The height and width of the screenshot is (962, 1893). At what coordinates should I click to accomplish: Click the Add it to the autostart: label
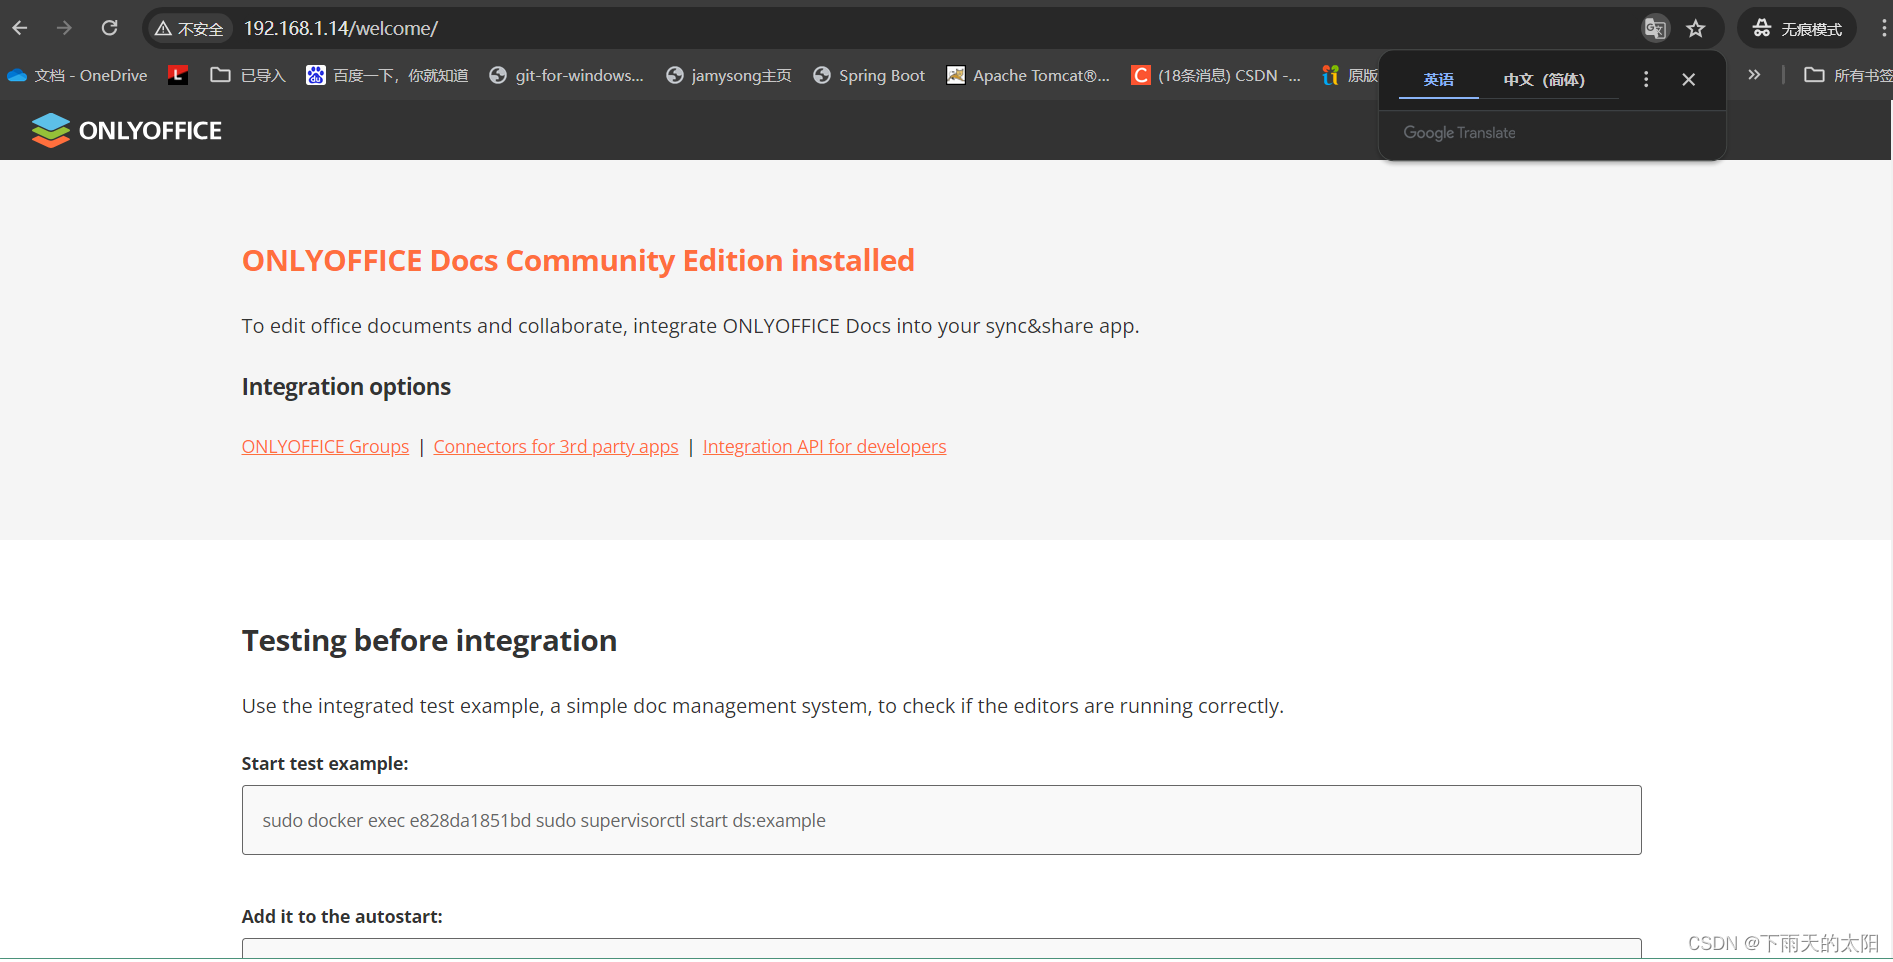pyautogui.click(x=342, y=917)
